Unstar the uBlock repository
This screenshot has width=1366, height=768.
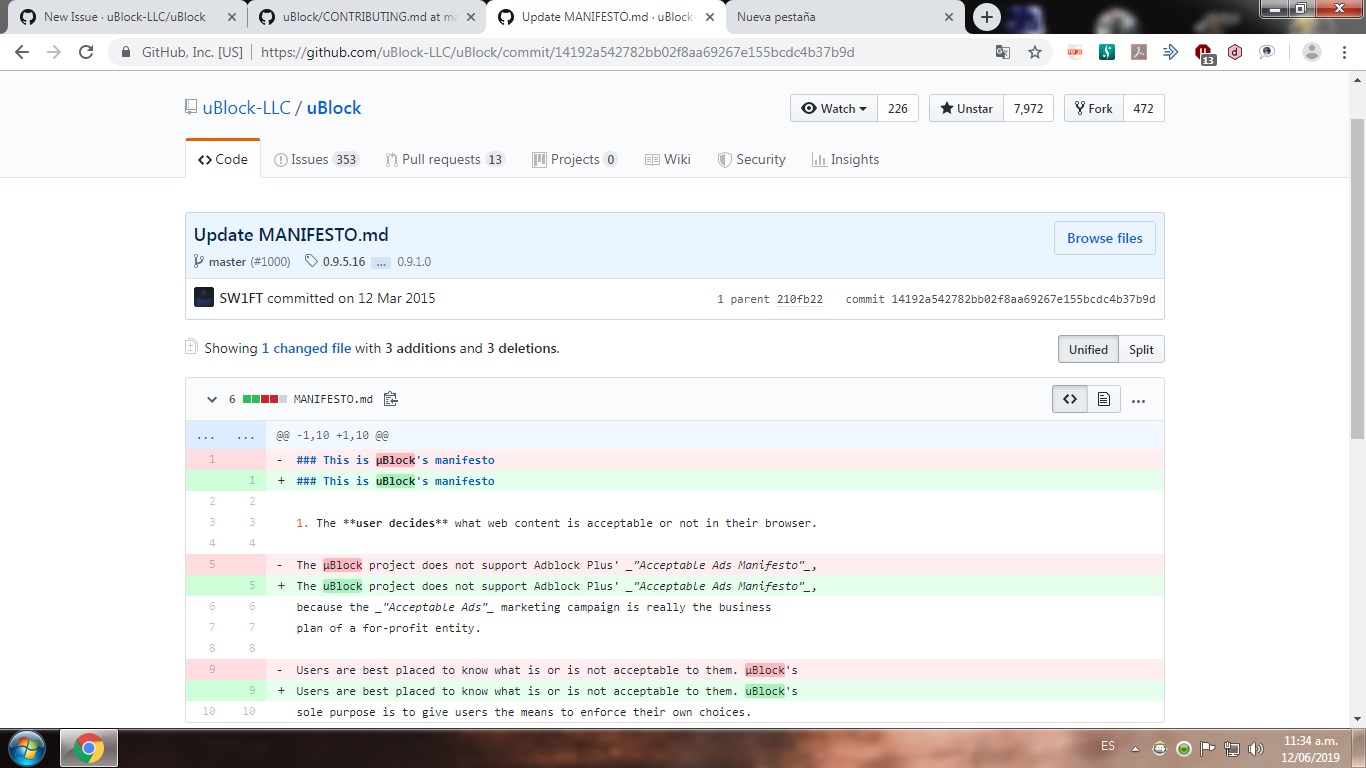coord(964,108)
